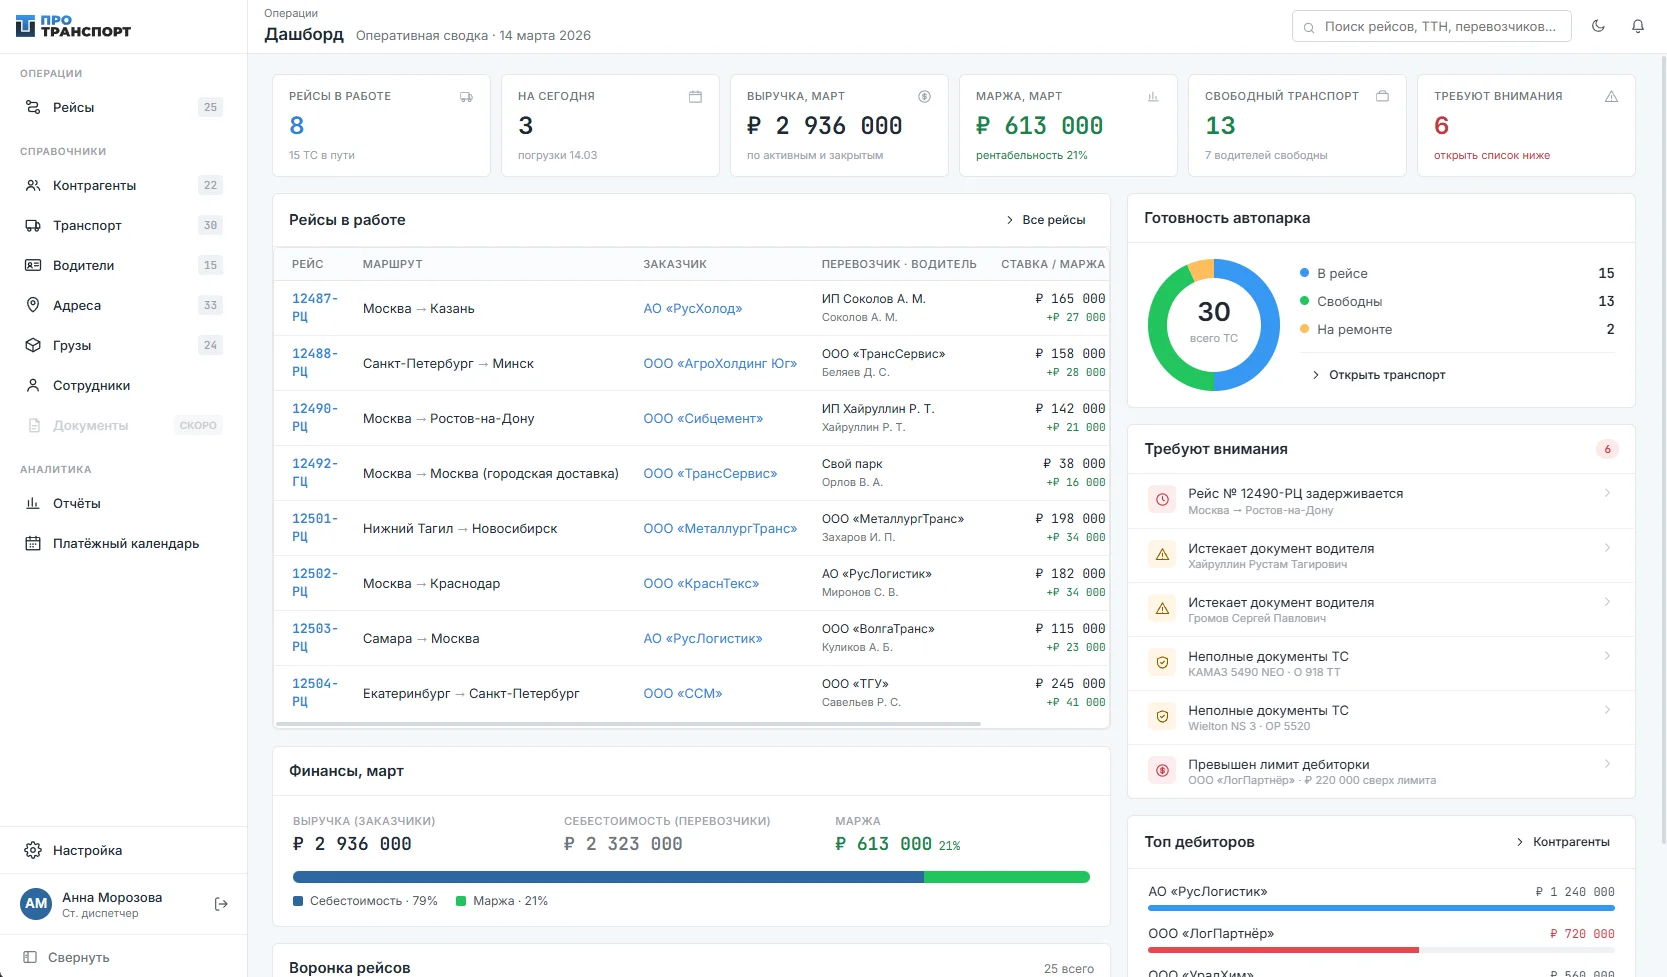
Task: Open Настройка settings
Action: pyautogui.click(x=123, y=850)
